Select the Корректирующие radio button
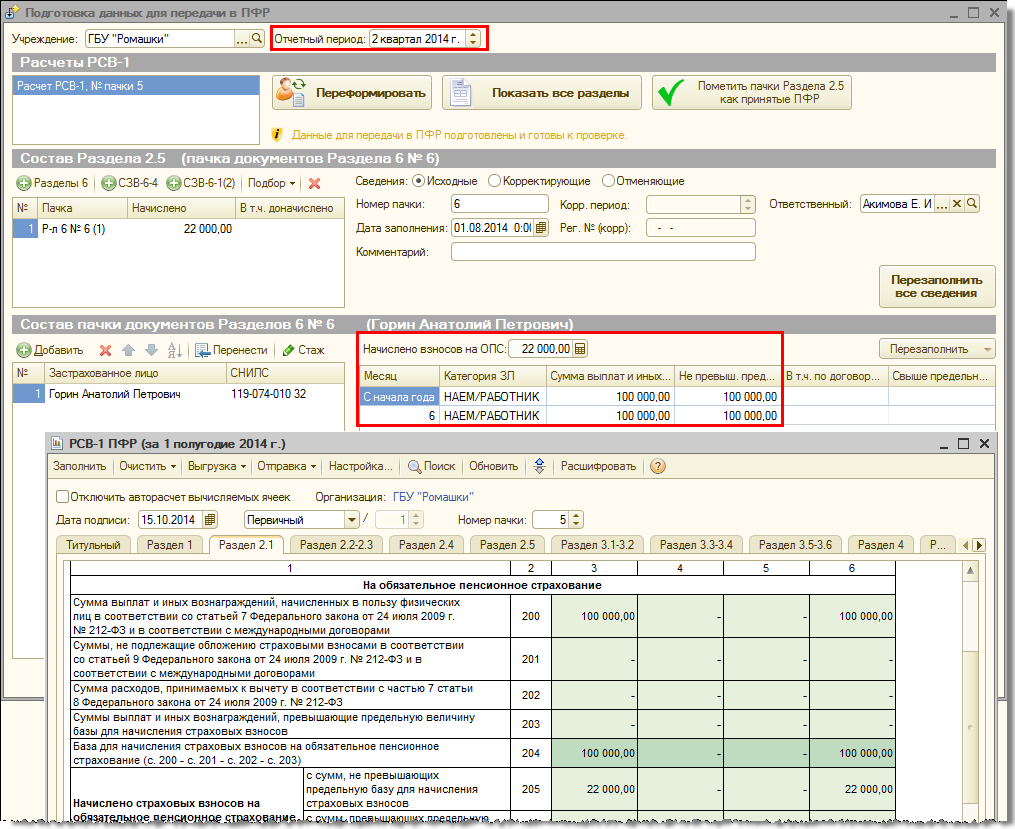The width and height of the screenshot is (1015, 829). pos(494,181)
